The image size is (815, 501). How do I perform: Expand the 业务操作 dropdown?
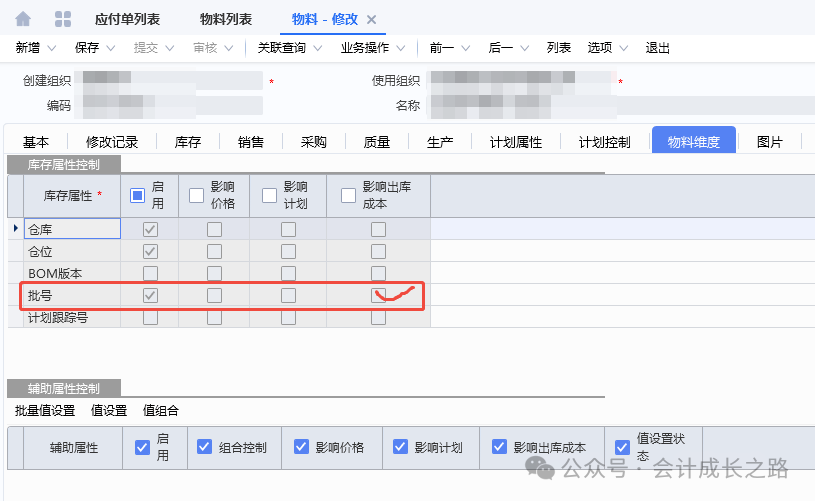pos(401,48)
